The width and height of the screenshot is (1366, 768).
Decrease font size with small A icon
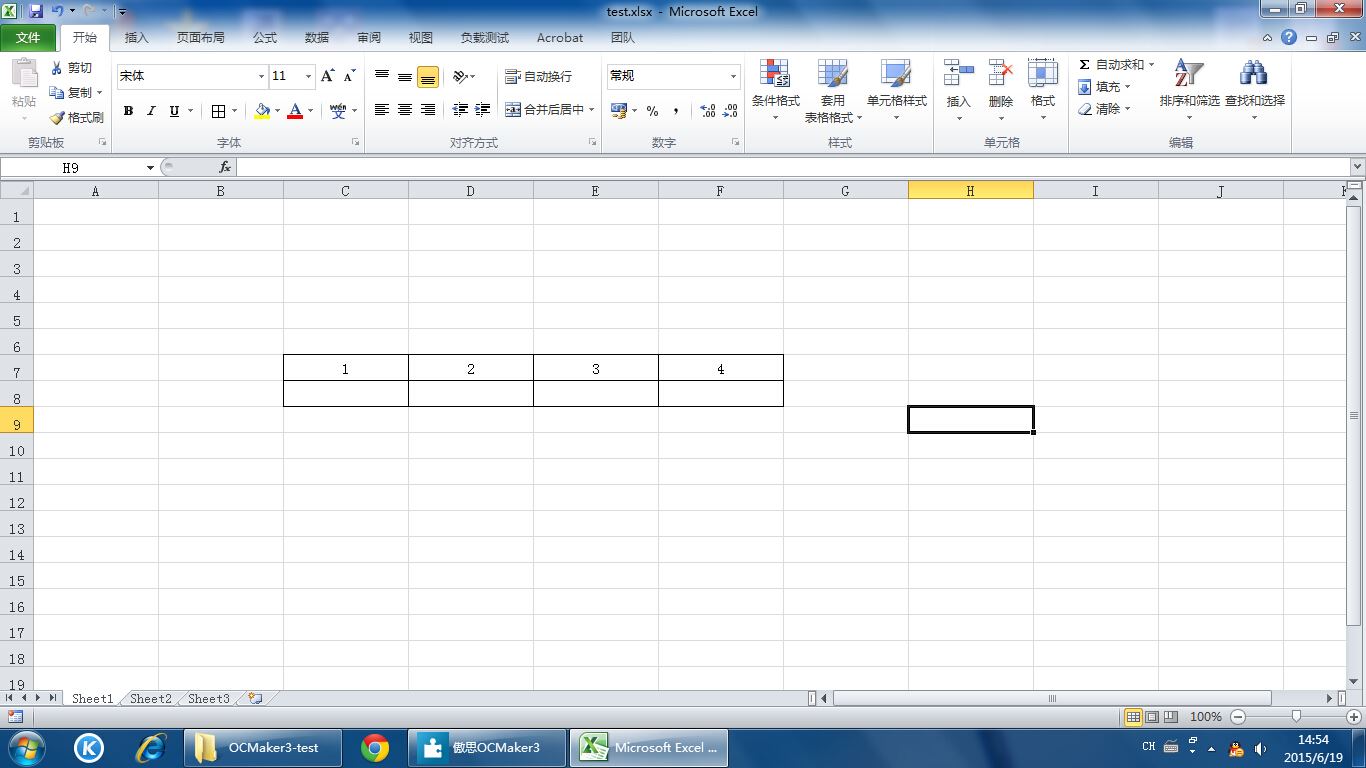[x=349, y=76]
